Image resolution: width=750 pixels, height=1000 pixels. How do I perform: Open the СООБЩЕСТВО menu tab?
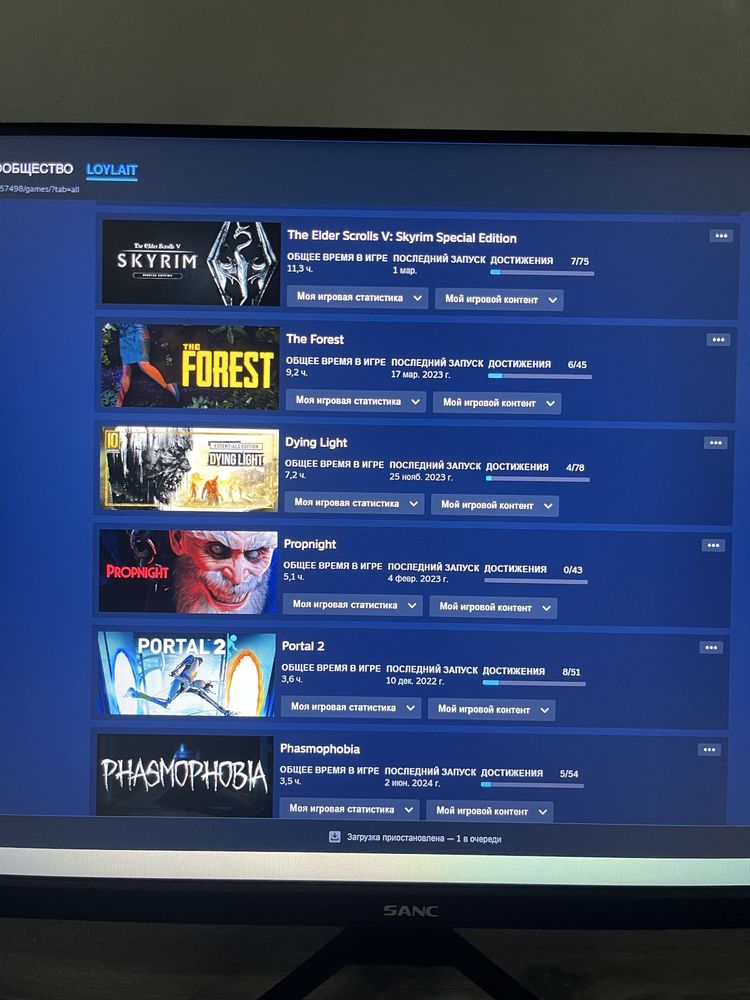click(x=36, y=168)
